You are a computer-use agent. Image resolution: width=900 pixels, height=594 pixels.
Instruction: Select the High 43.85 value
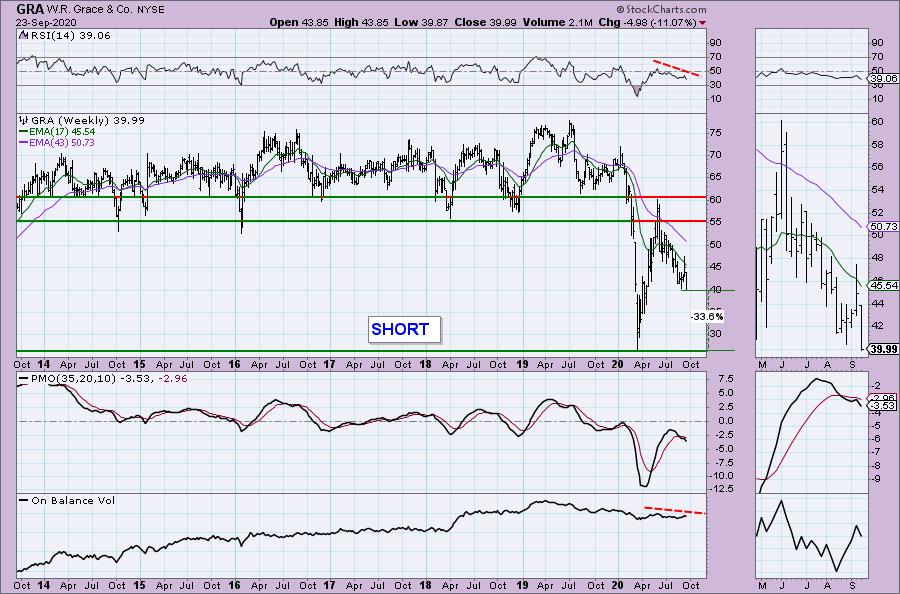pyautogui.click(x=361, y=22)
